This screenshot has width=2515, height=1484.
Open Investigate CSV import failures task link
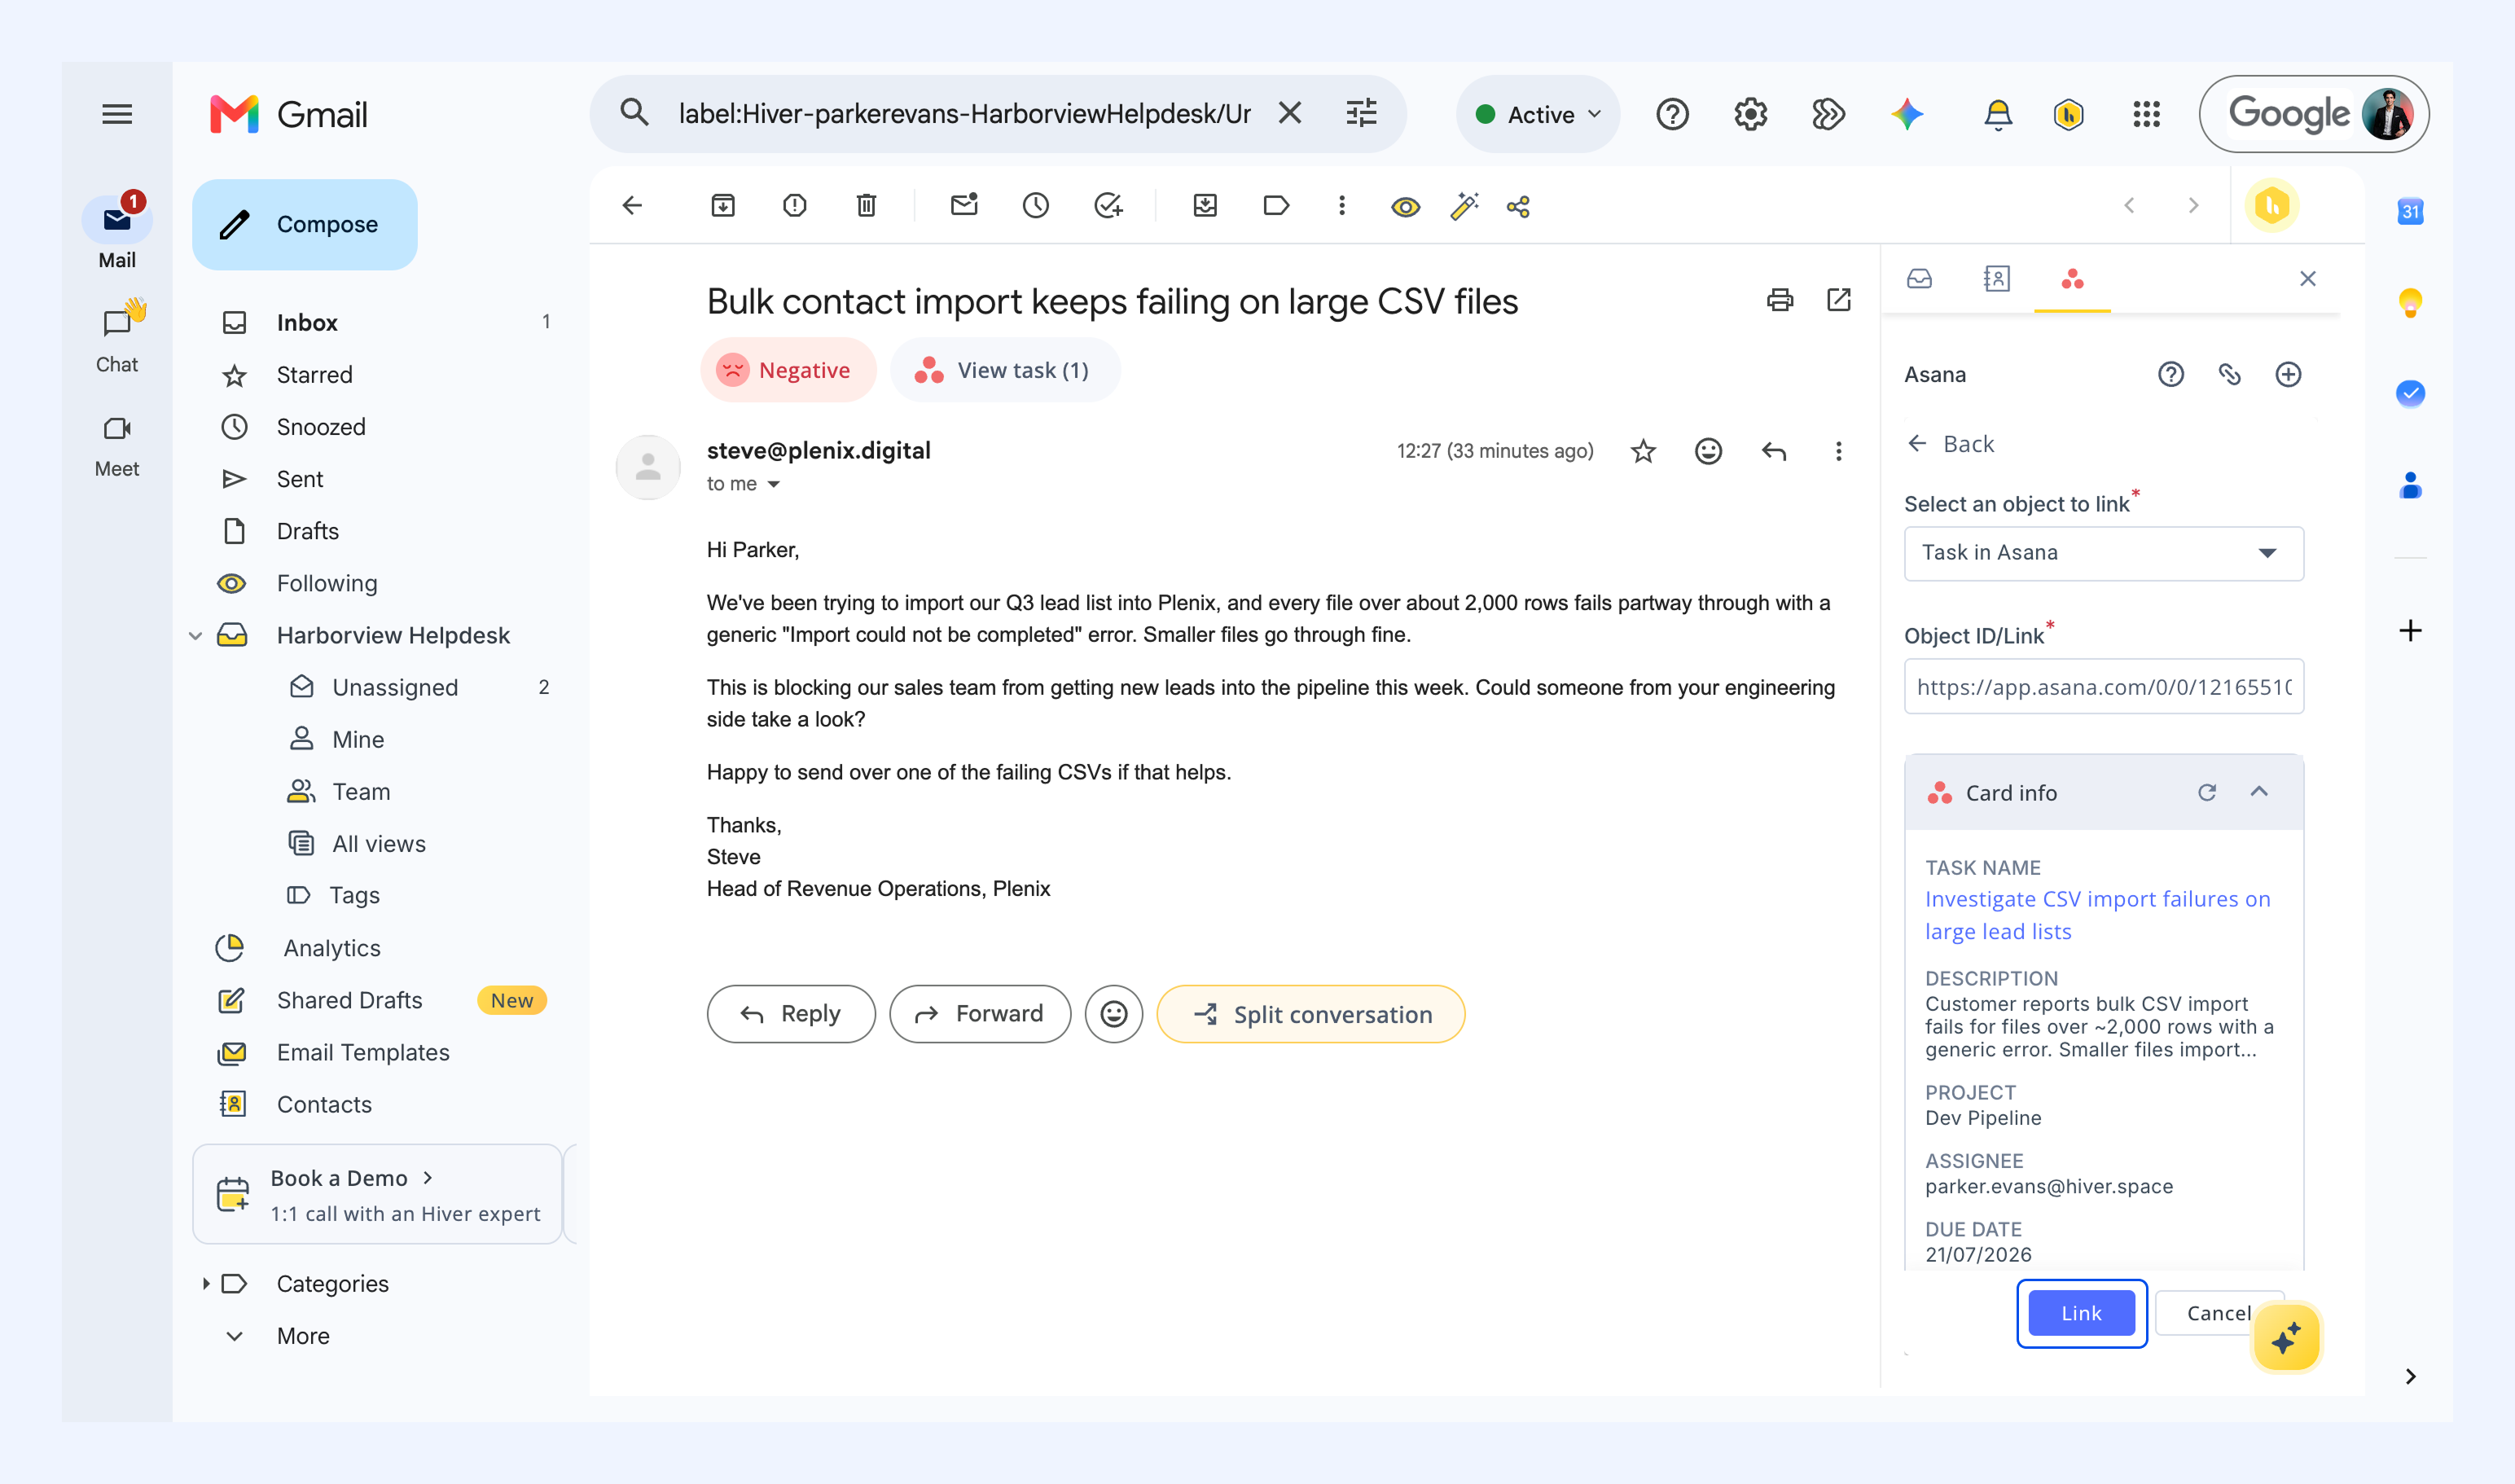[2097, 915]
